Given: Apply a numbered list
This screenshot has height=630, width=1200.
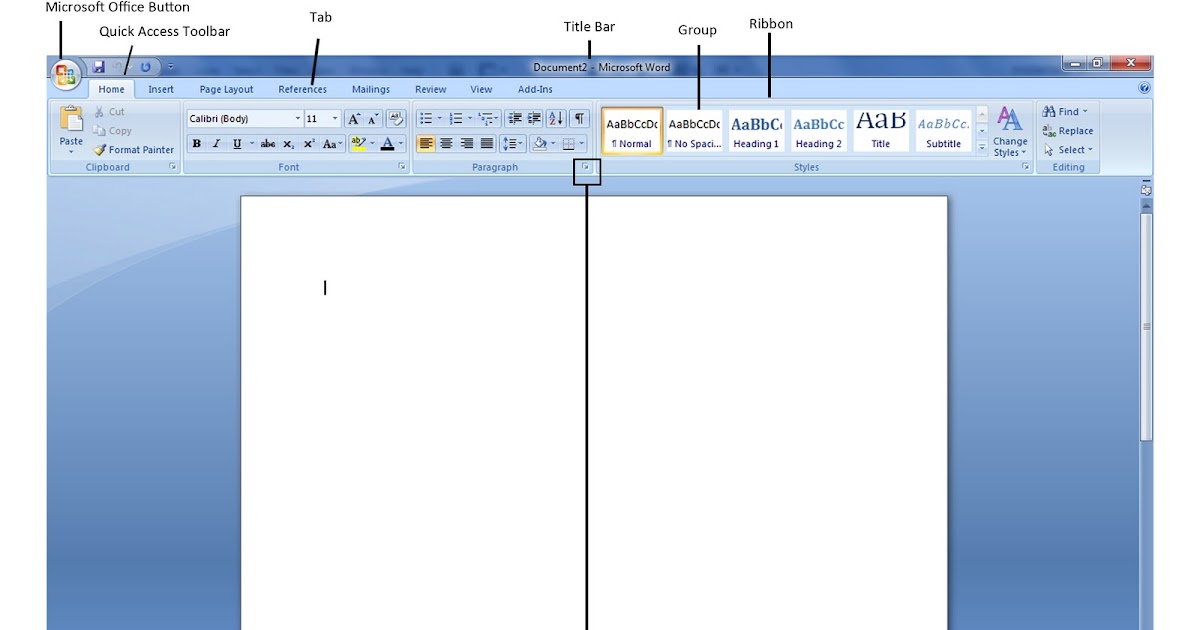Looking at the screenshot, I should tap(456, 118).
